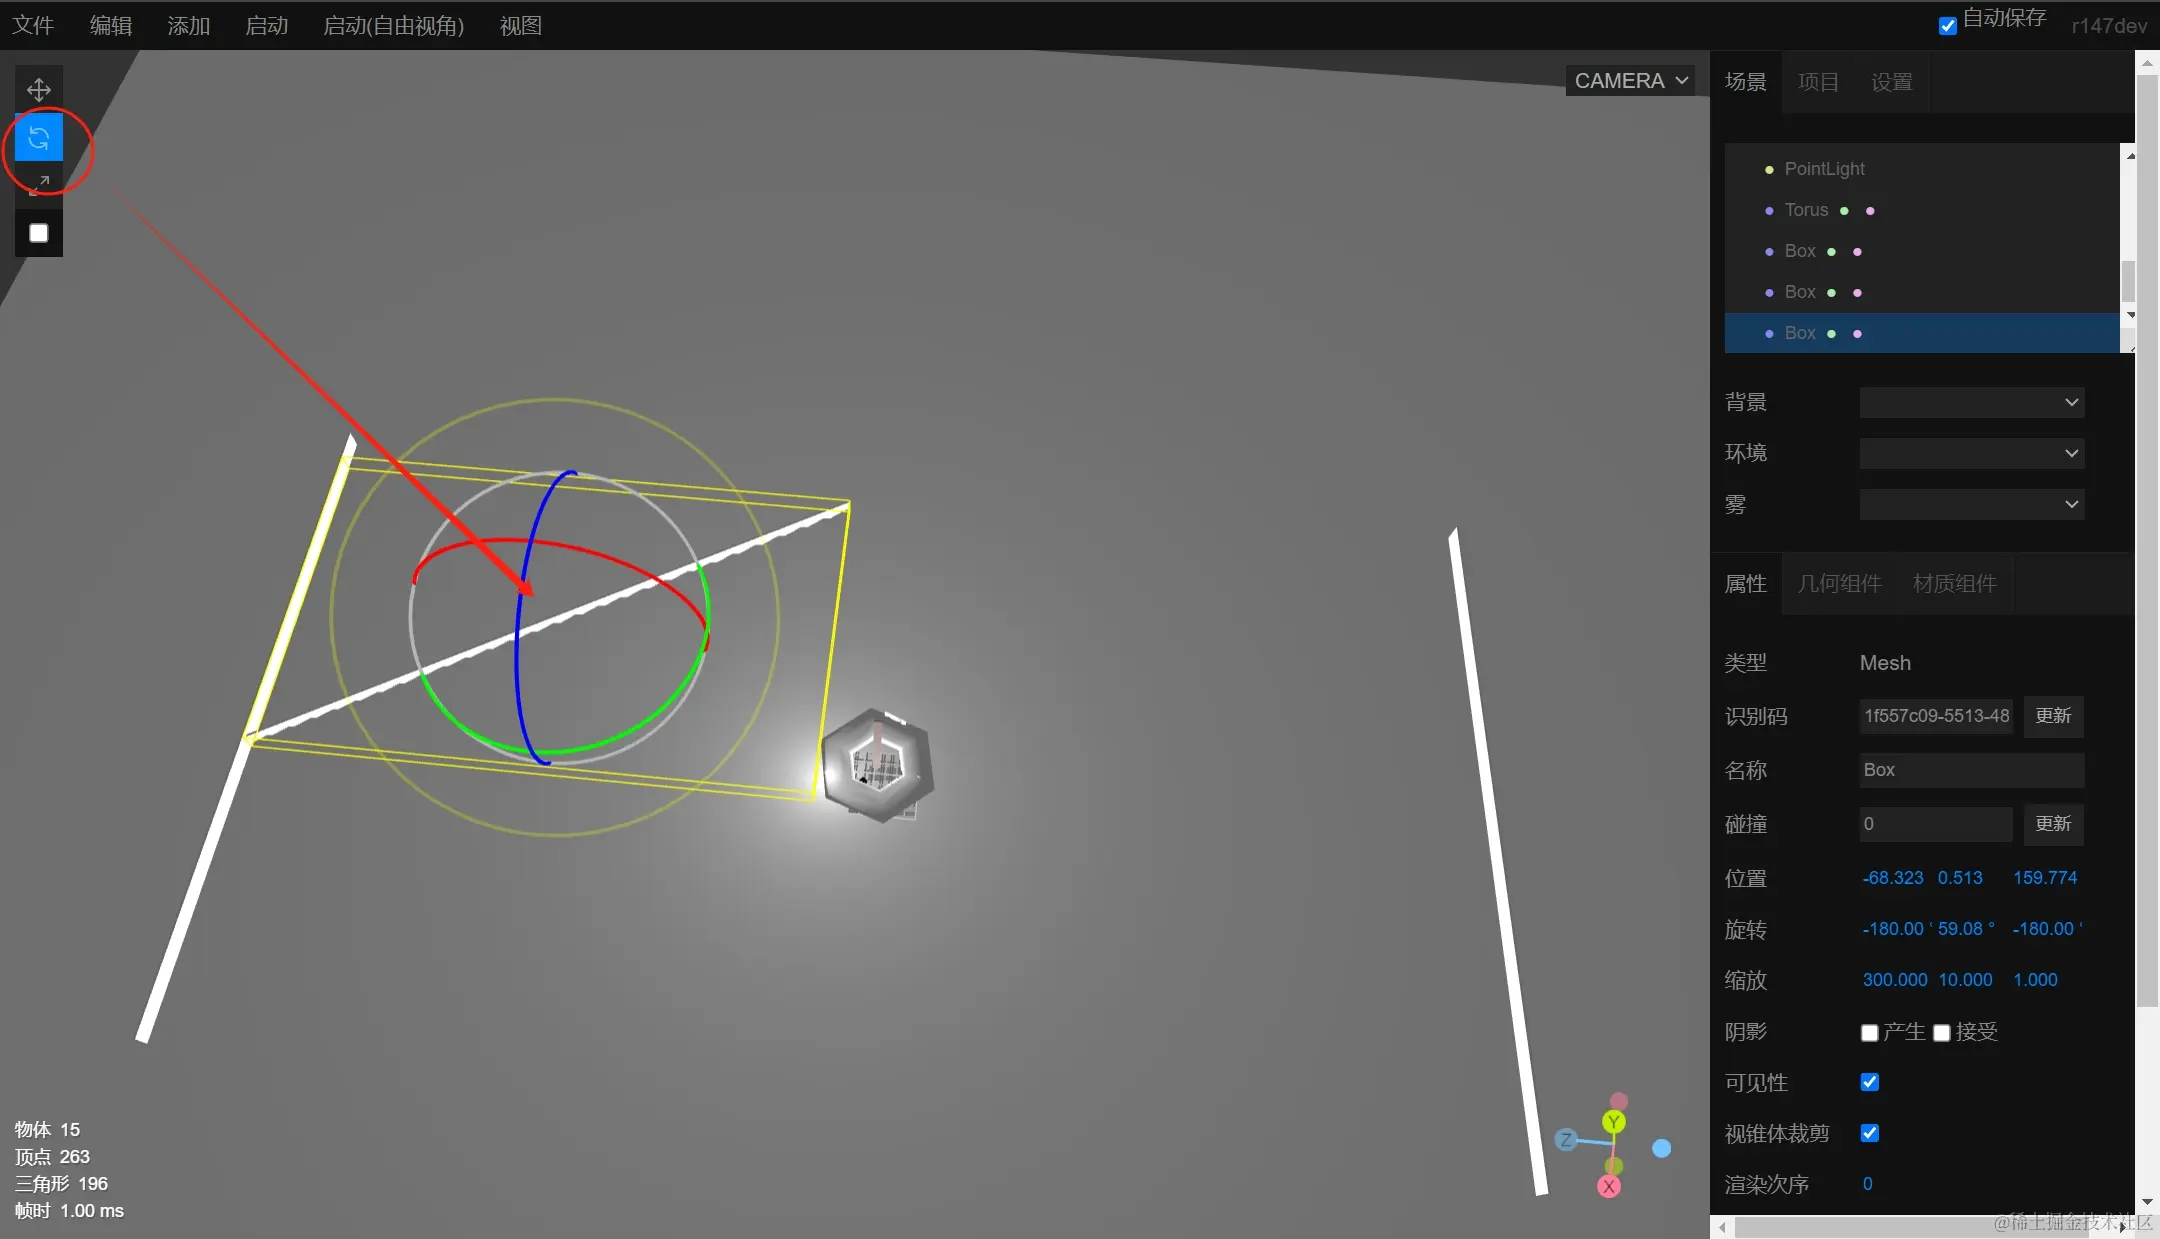
Task: Enable the 产生 cast shadow checkbox
Action: point(1869,1033)
